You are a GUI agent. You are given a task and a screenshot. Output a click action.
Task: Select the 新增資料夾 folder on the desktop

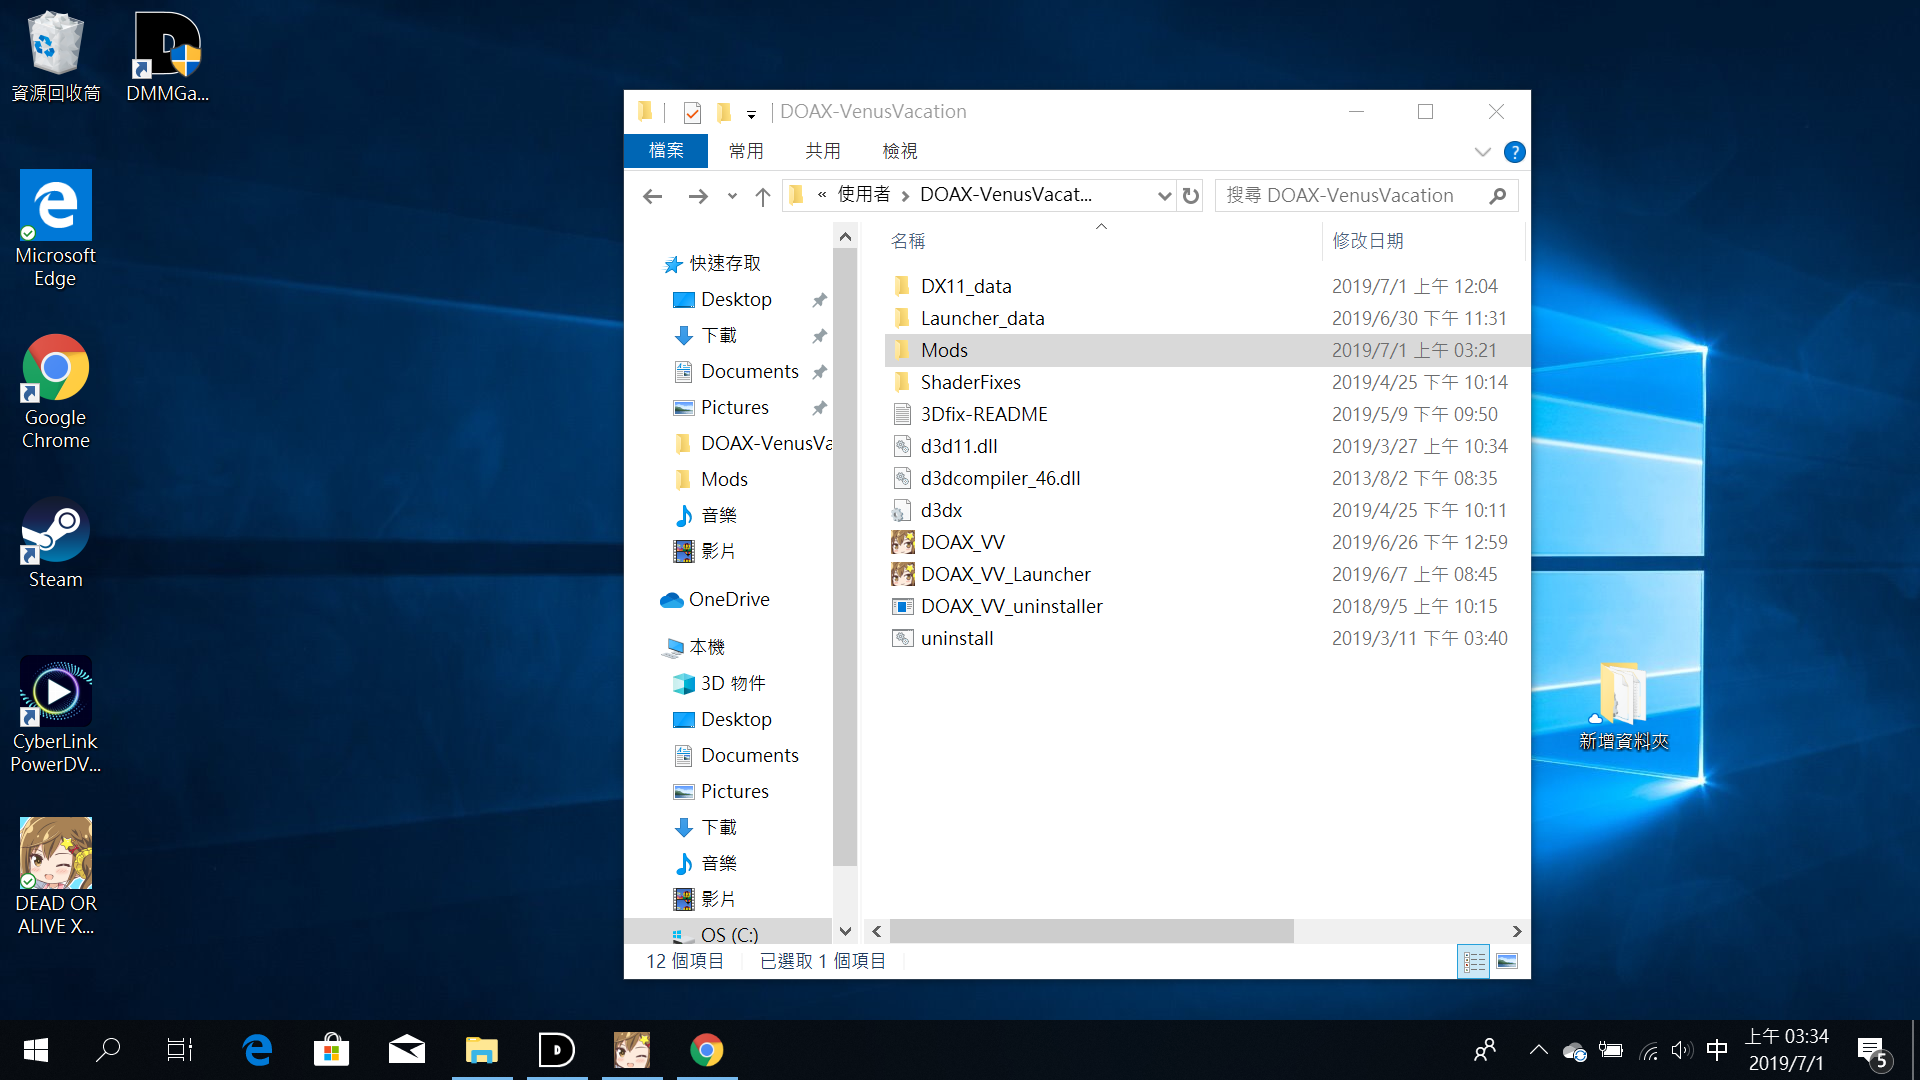coord(1623,705)
